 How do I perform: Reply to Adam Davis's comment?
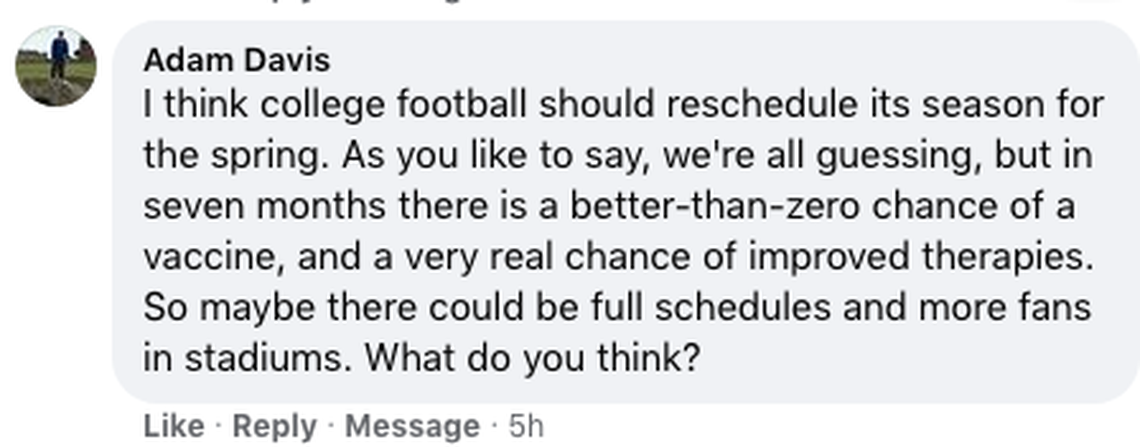(x=272, y=426)
